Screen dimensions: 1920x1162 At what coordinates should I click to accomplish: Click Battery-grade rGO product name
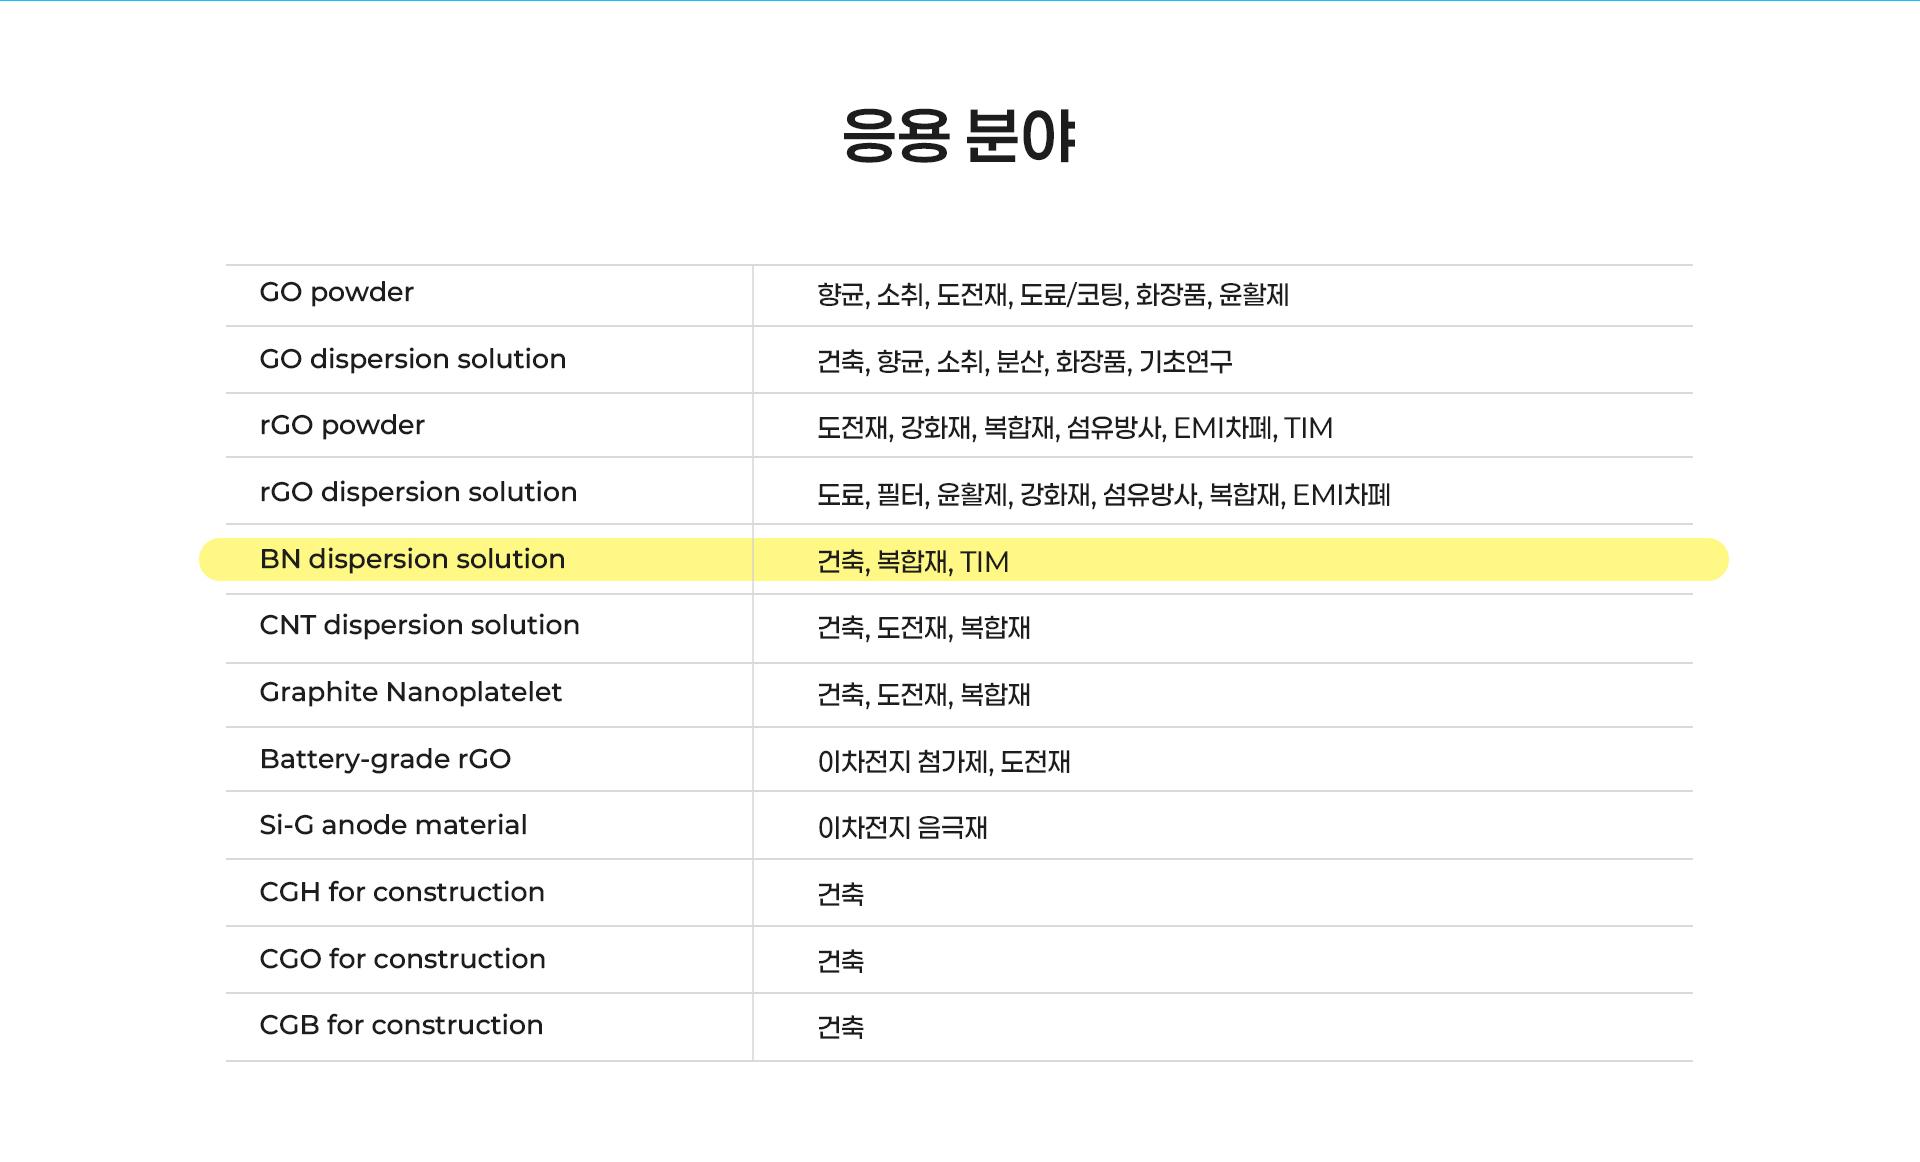coord(385,759)
